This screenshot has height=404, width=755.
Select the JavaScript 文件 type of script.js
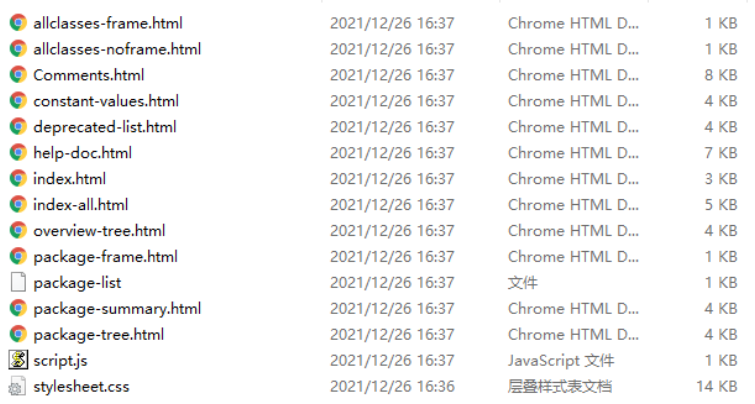point(561,360)
